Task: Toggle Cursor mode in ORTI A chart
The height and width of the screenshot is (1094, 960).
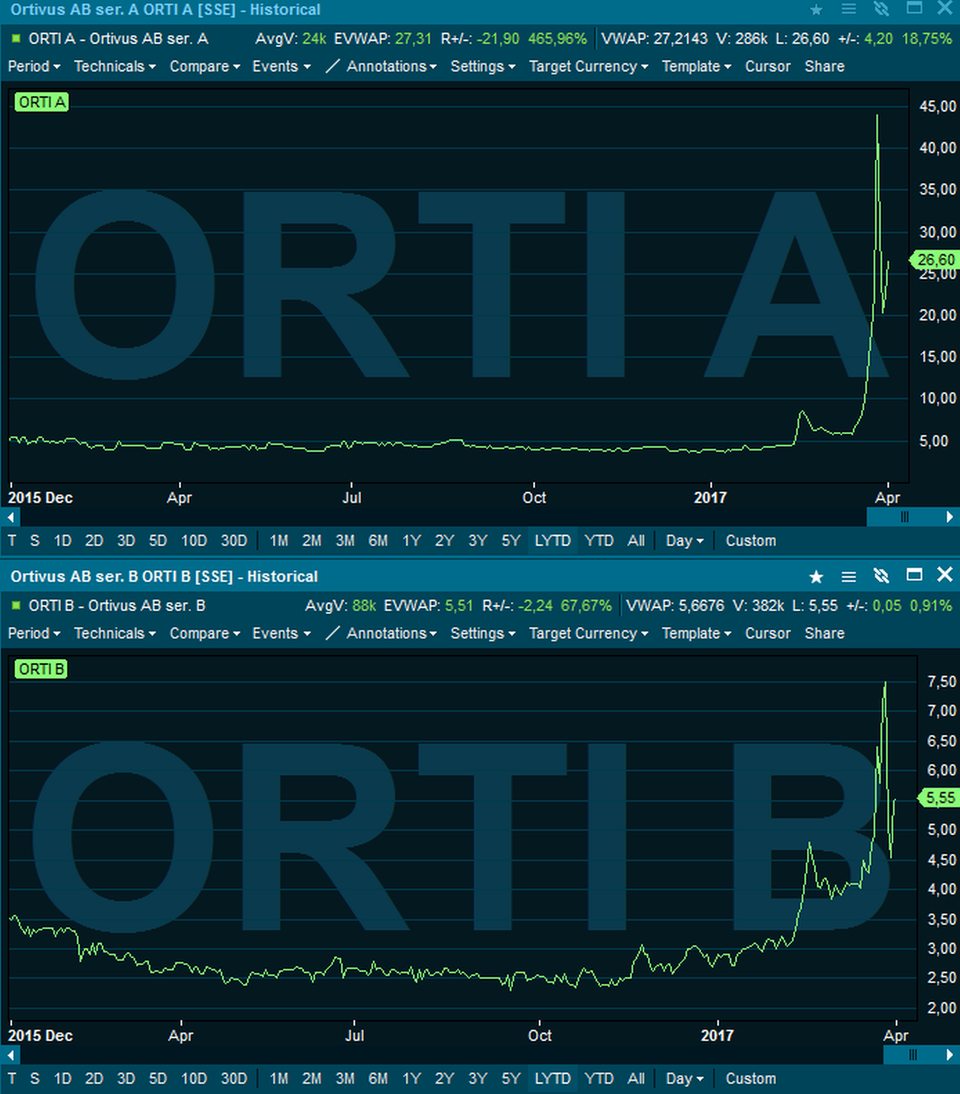Action: tap(767, 66)
